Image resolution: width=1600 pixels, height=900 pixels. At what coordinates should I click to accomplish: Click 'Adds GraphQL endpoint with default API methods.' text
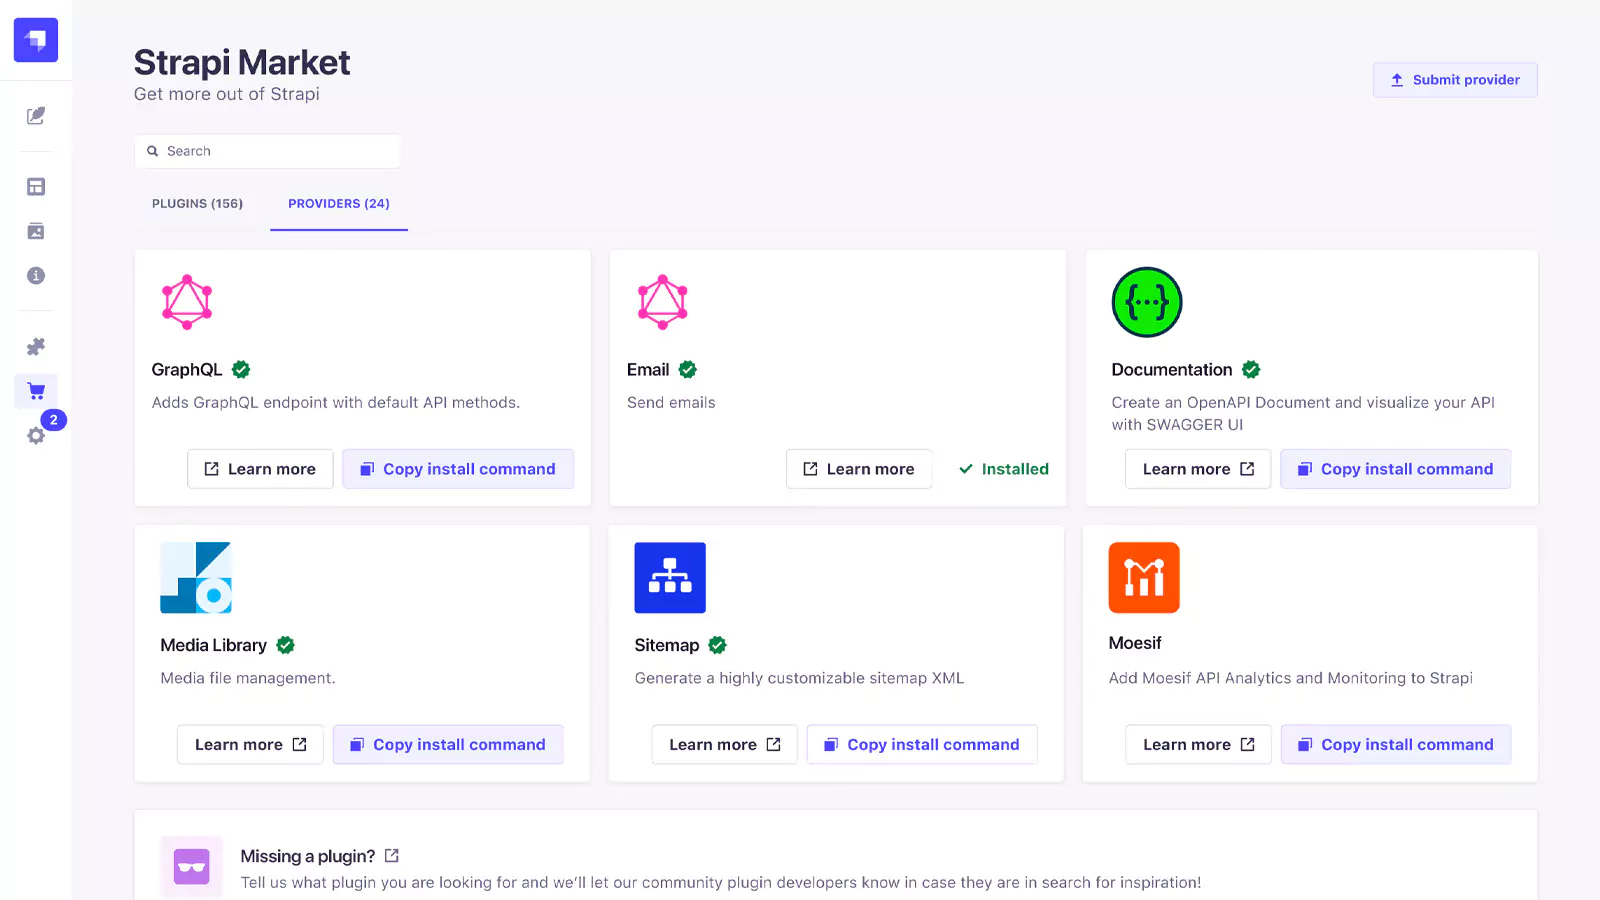tap(336, 403)
